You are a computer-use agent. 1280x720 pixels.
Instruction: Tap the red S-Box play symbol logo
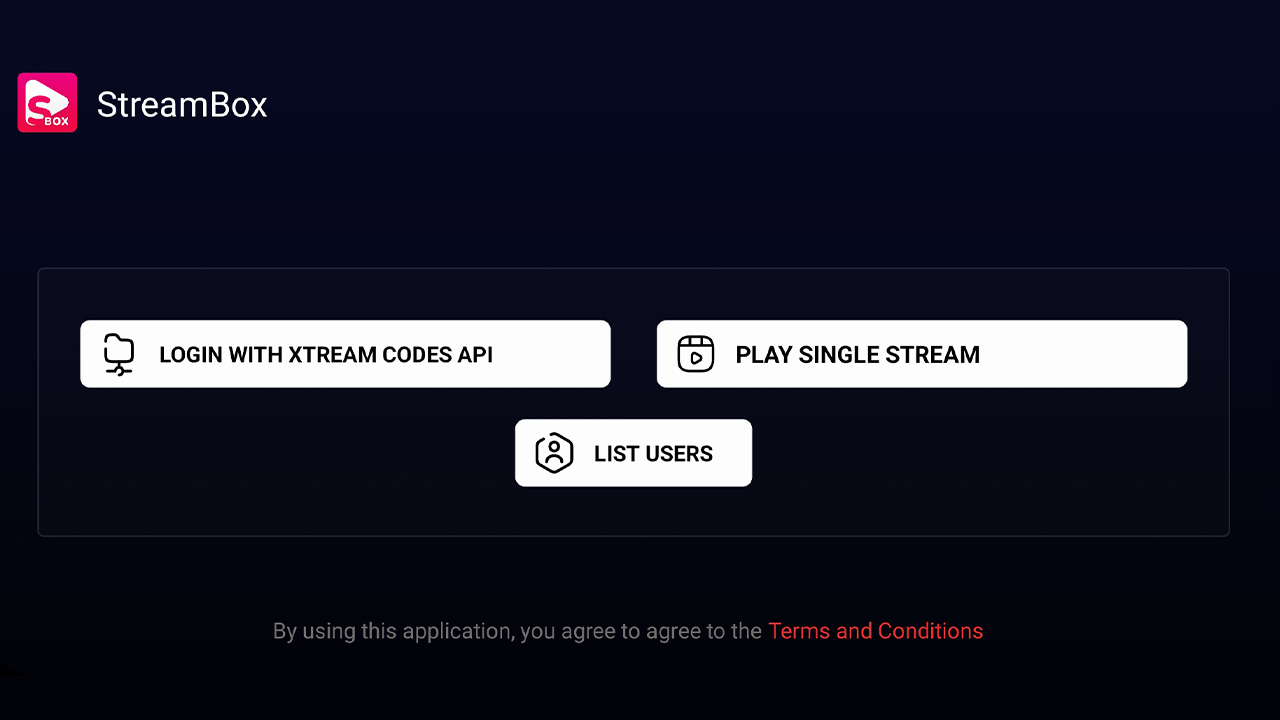click(x=47, y=102)
